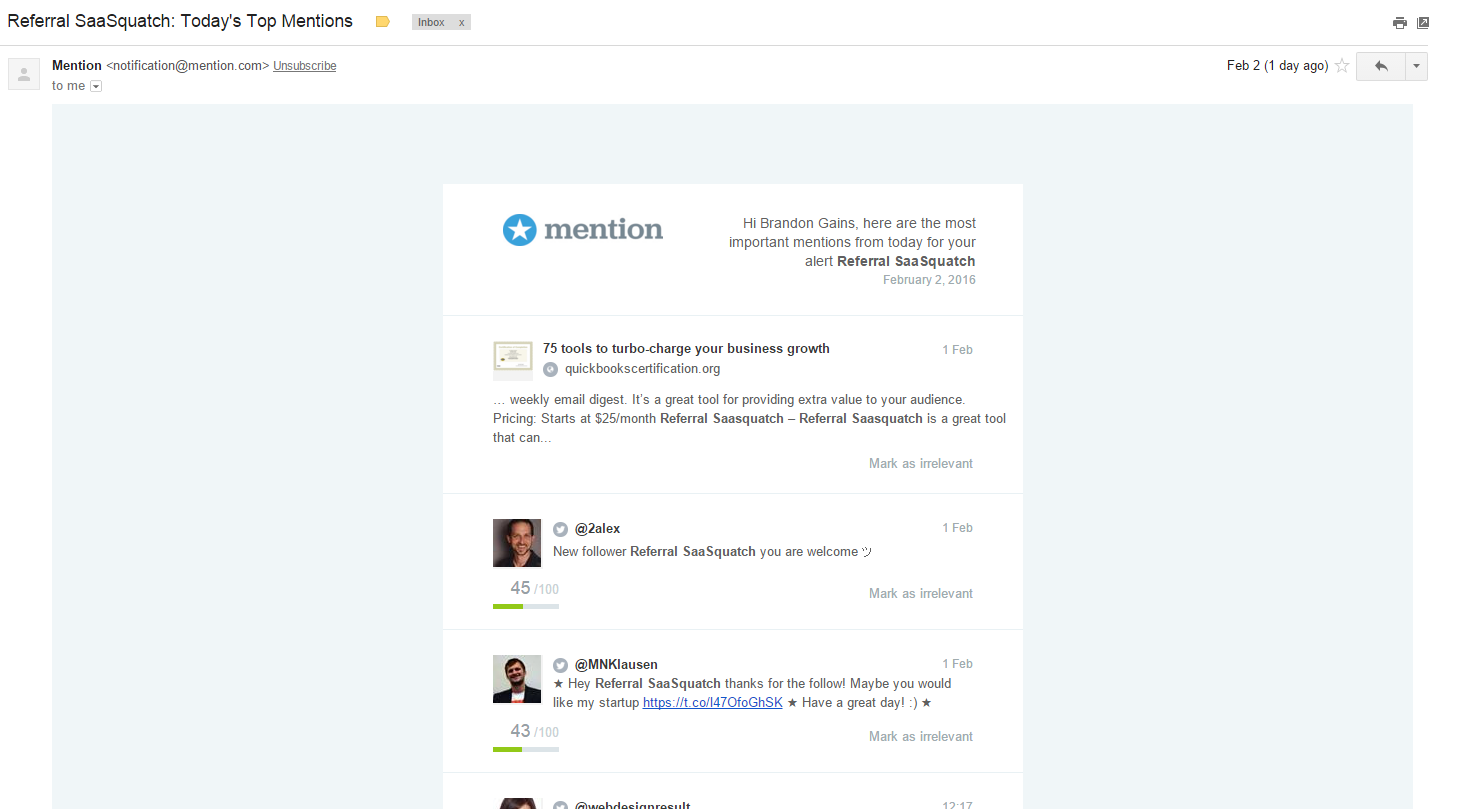Open the t.co/l47OfoGhSK link

click(x=713, y=703)
